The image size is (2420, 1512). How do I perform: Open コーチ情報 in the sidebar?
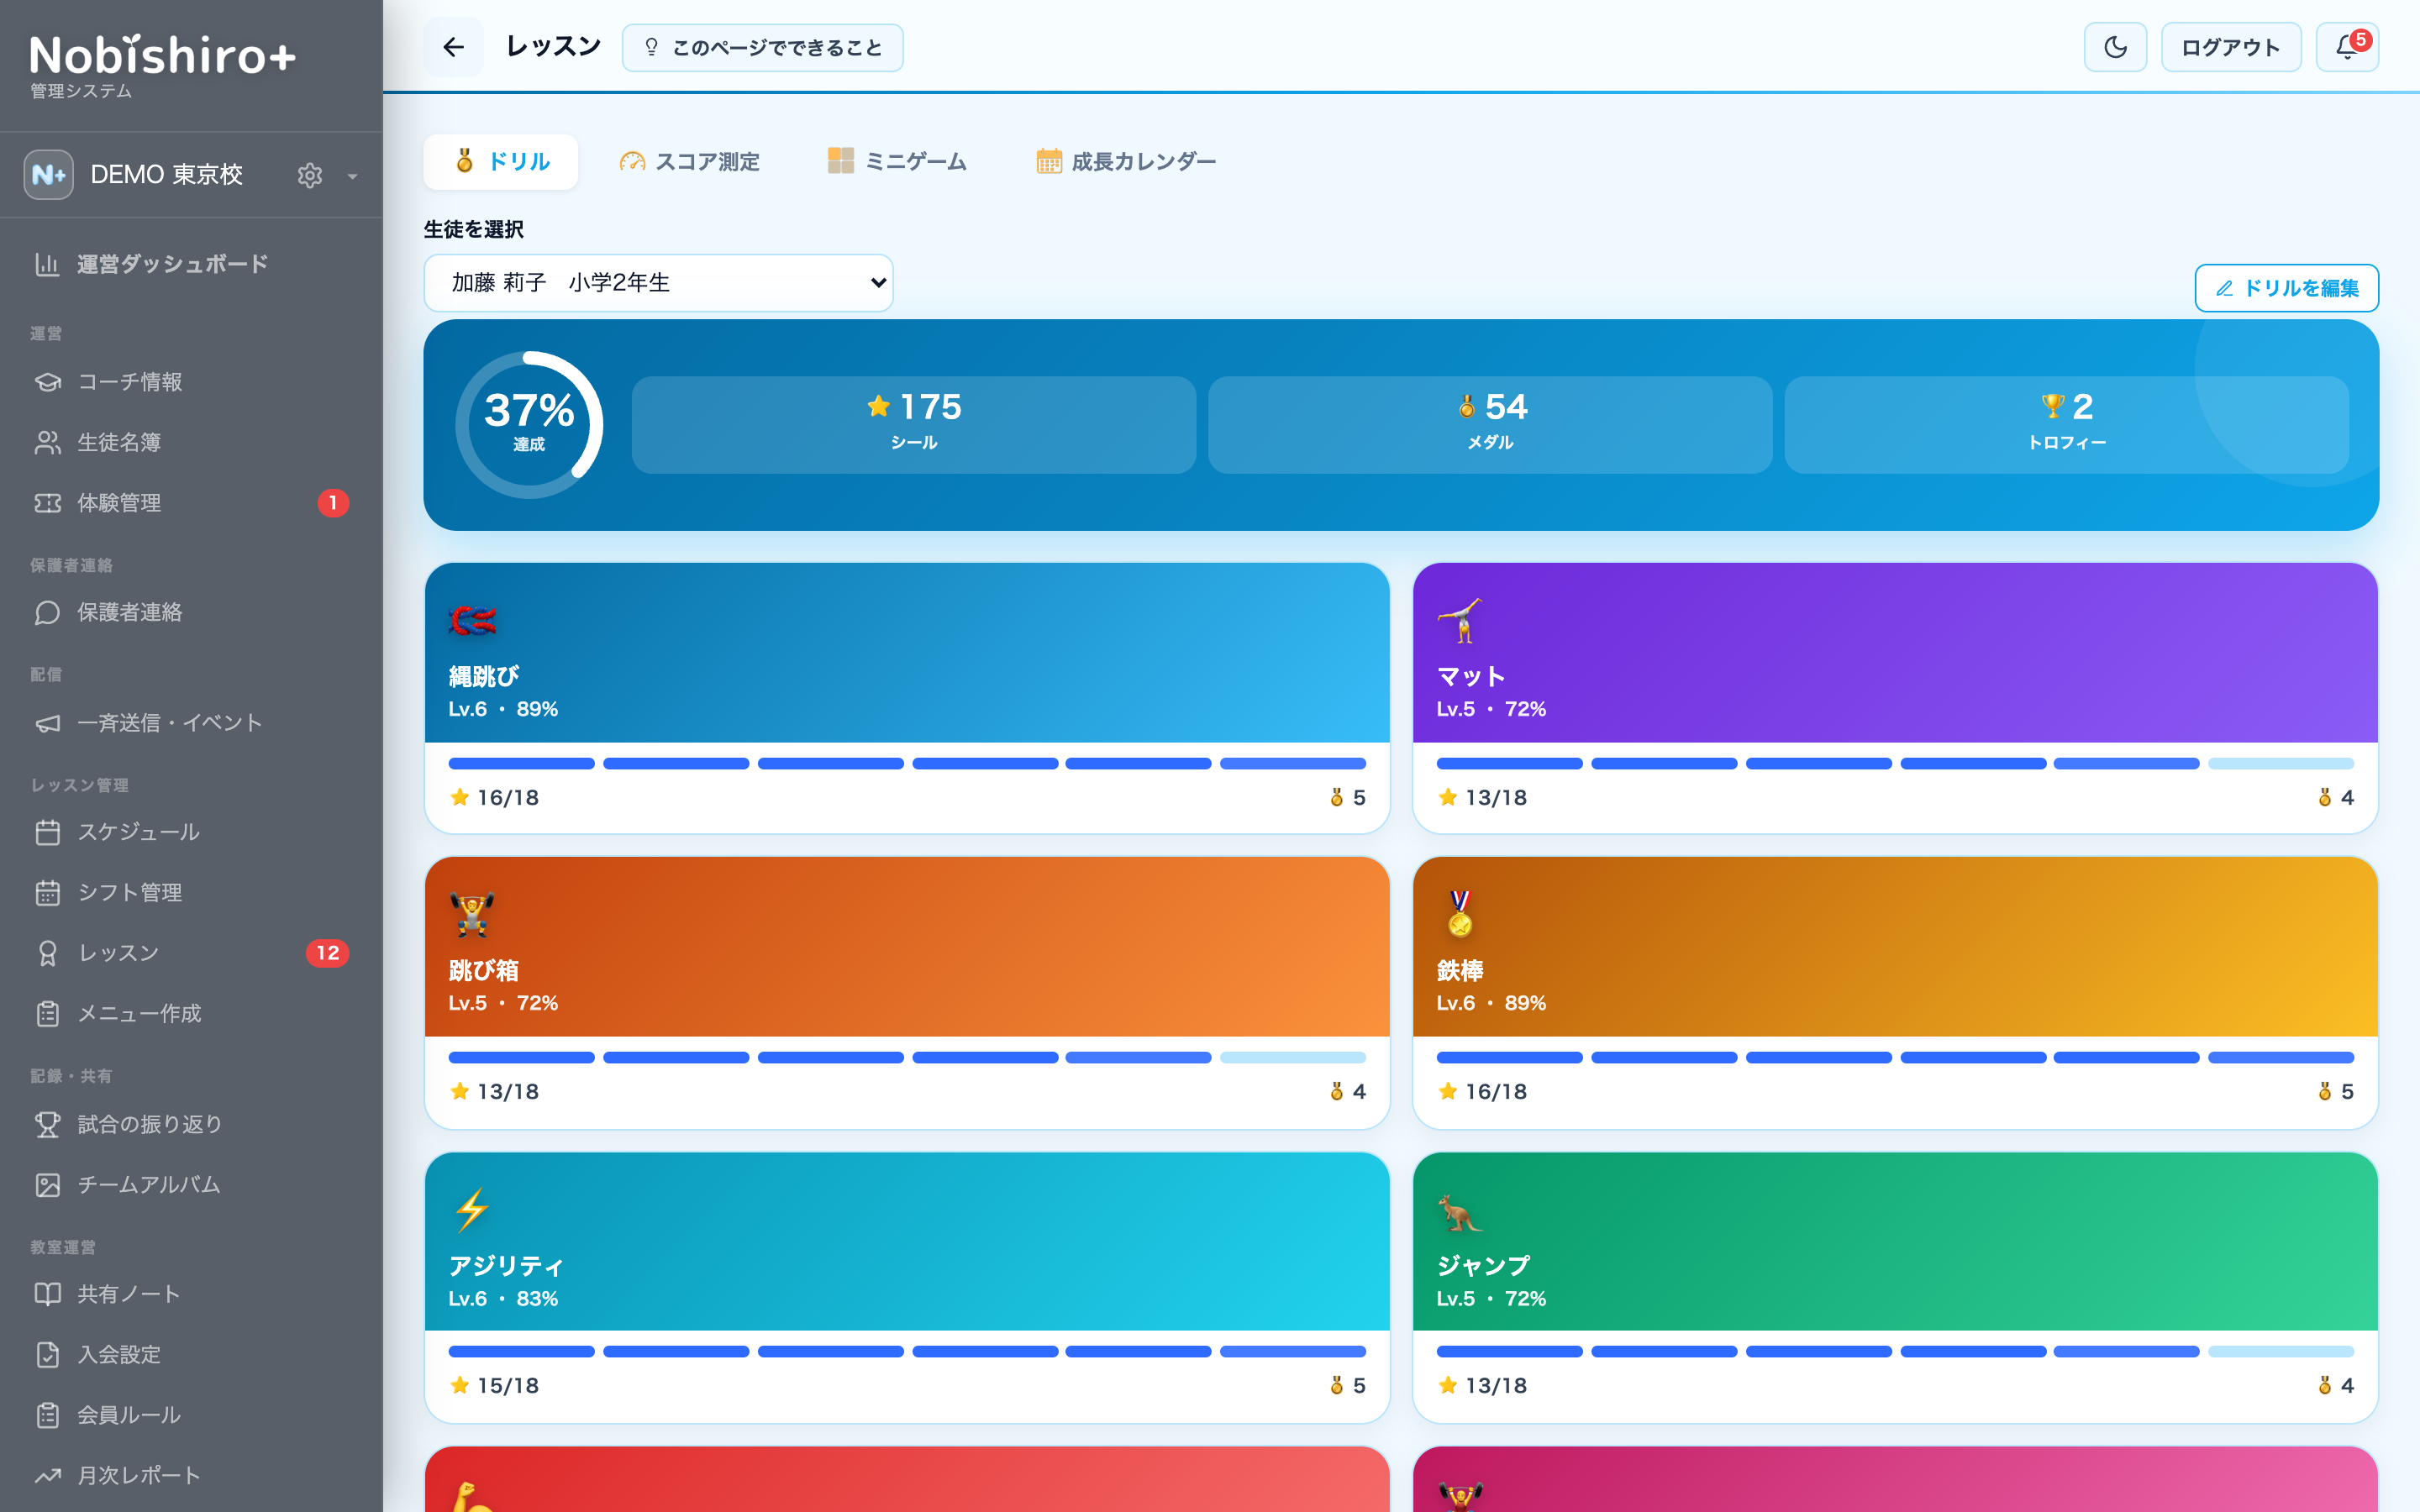pyautogui.click(x=191, y=382)
